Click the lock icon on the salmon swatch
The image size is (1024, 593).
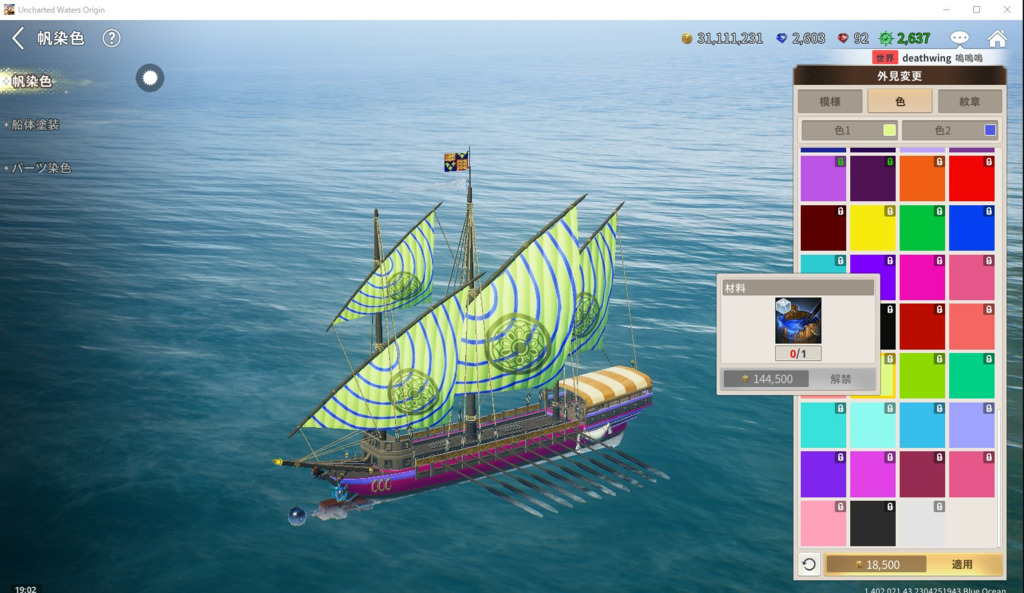(989, 310)
